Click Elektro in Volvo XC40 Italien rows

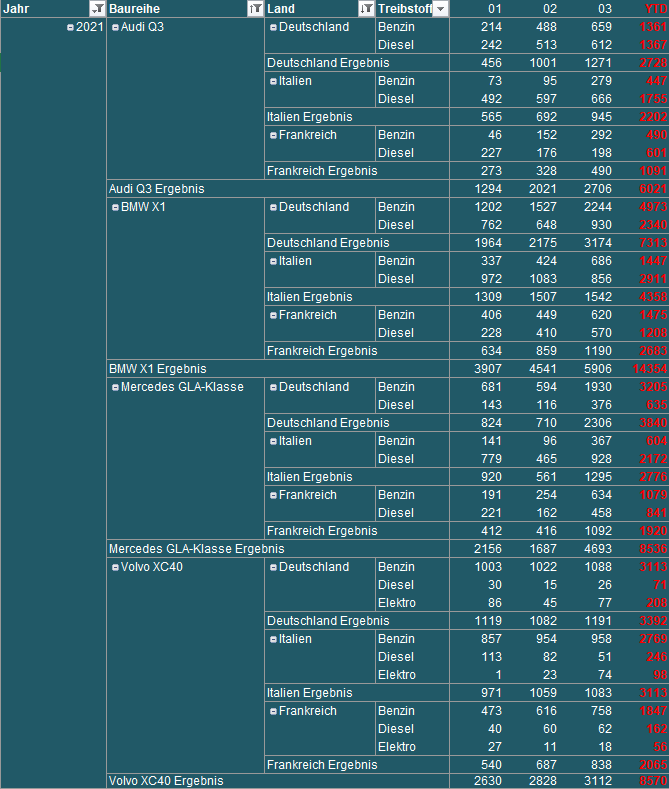397,675
